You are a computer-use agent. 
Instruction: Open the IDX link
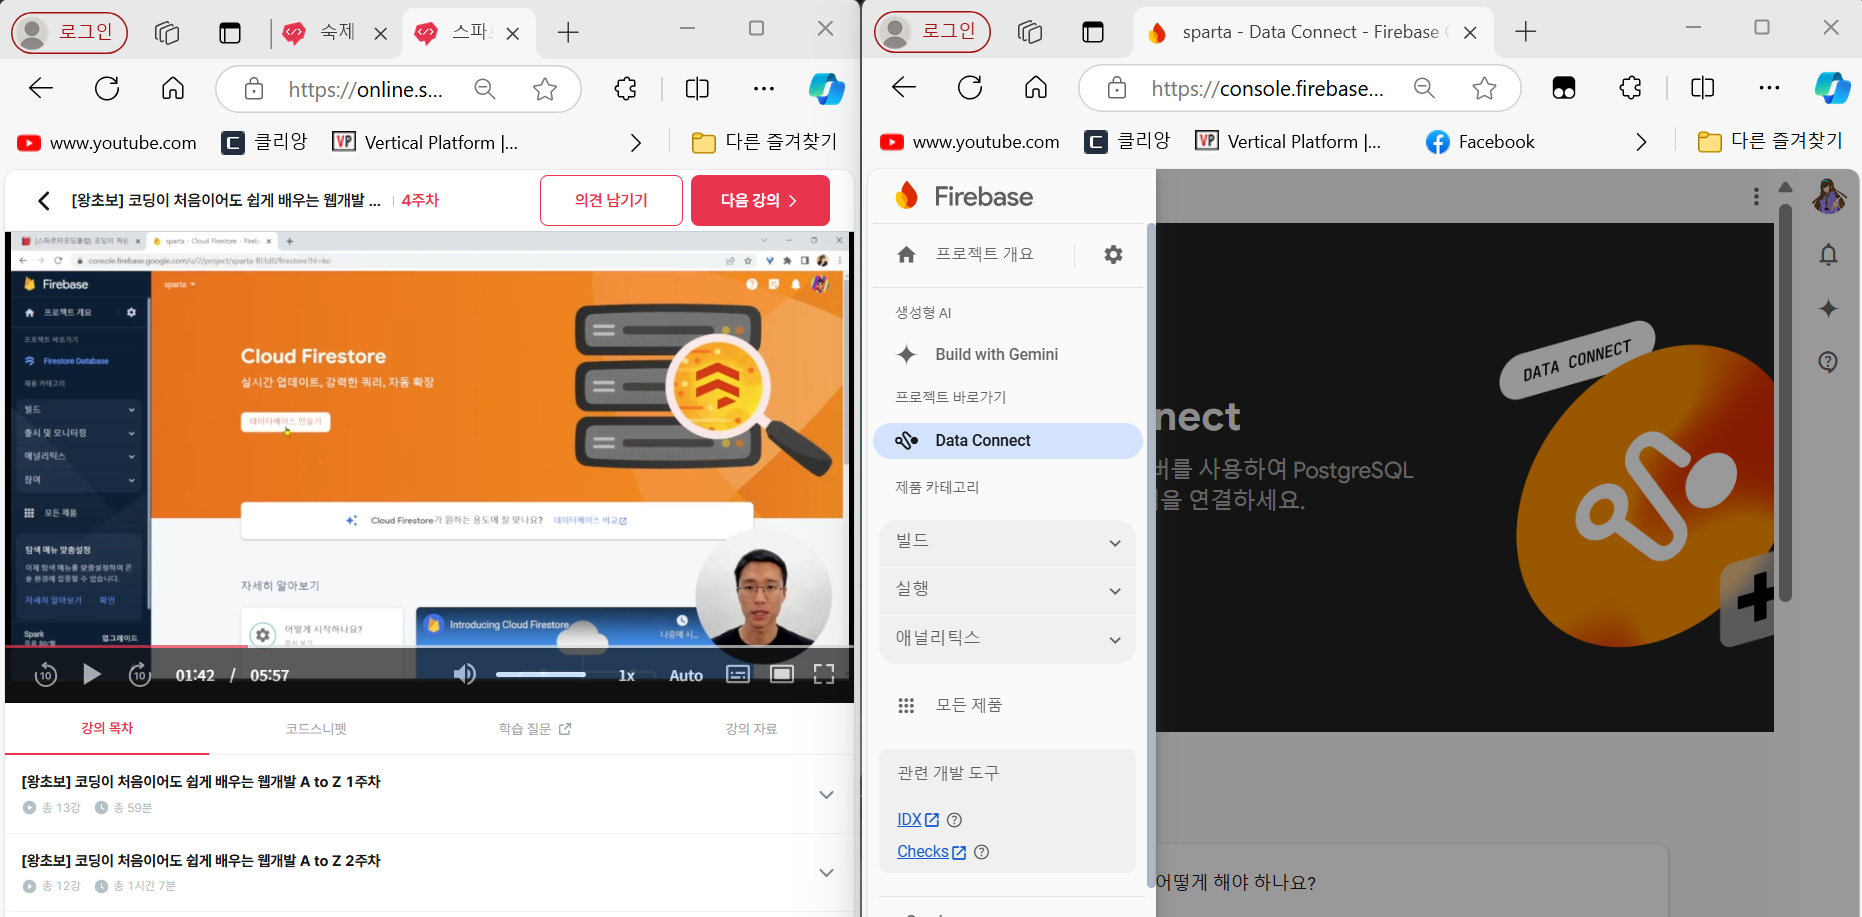tap(918, 820)
